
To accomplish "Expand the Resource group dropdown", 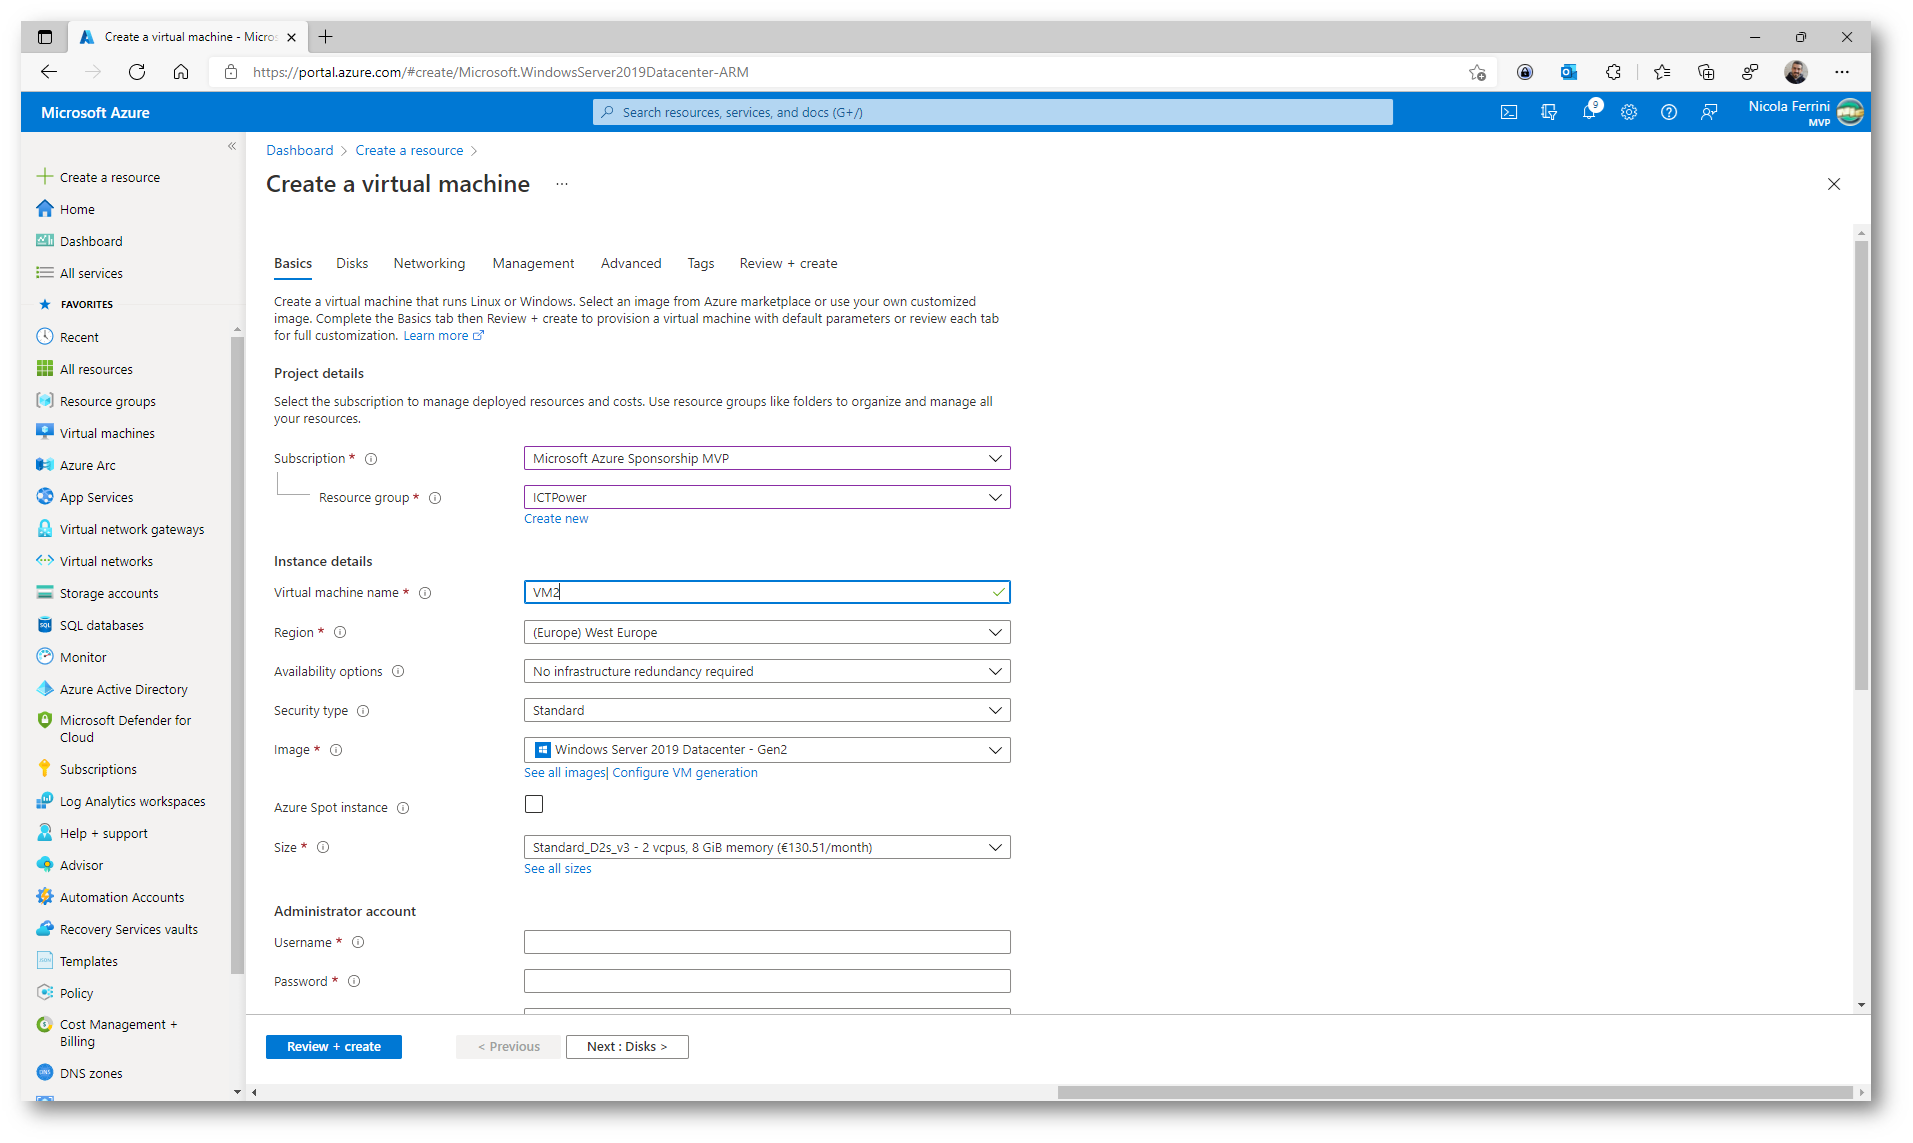I will click(767, 497).
